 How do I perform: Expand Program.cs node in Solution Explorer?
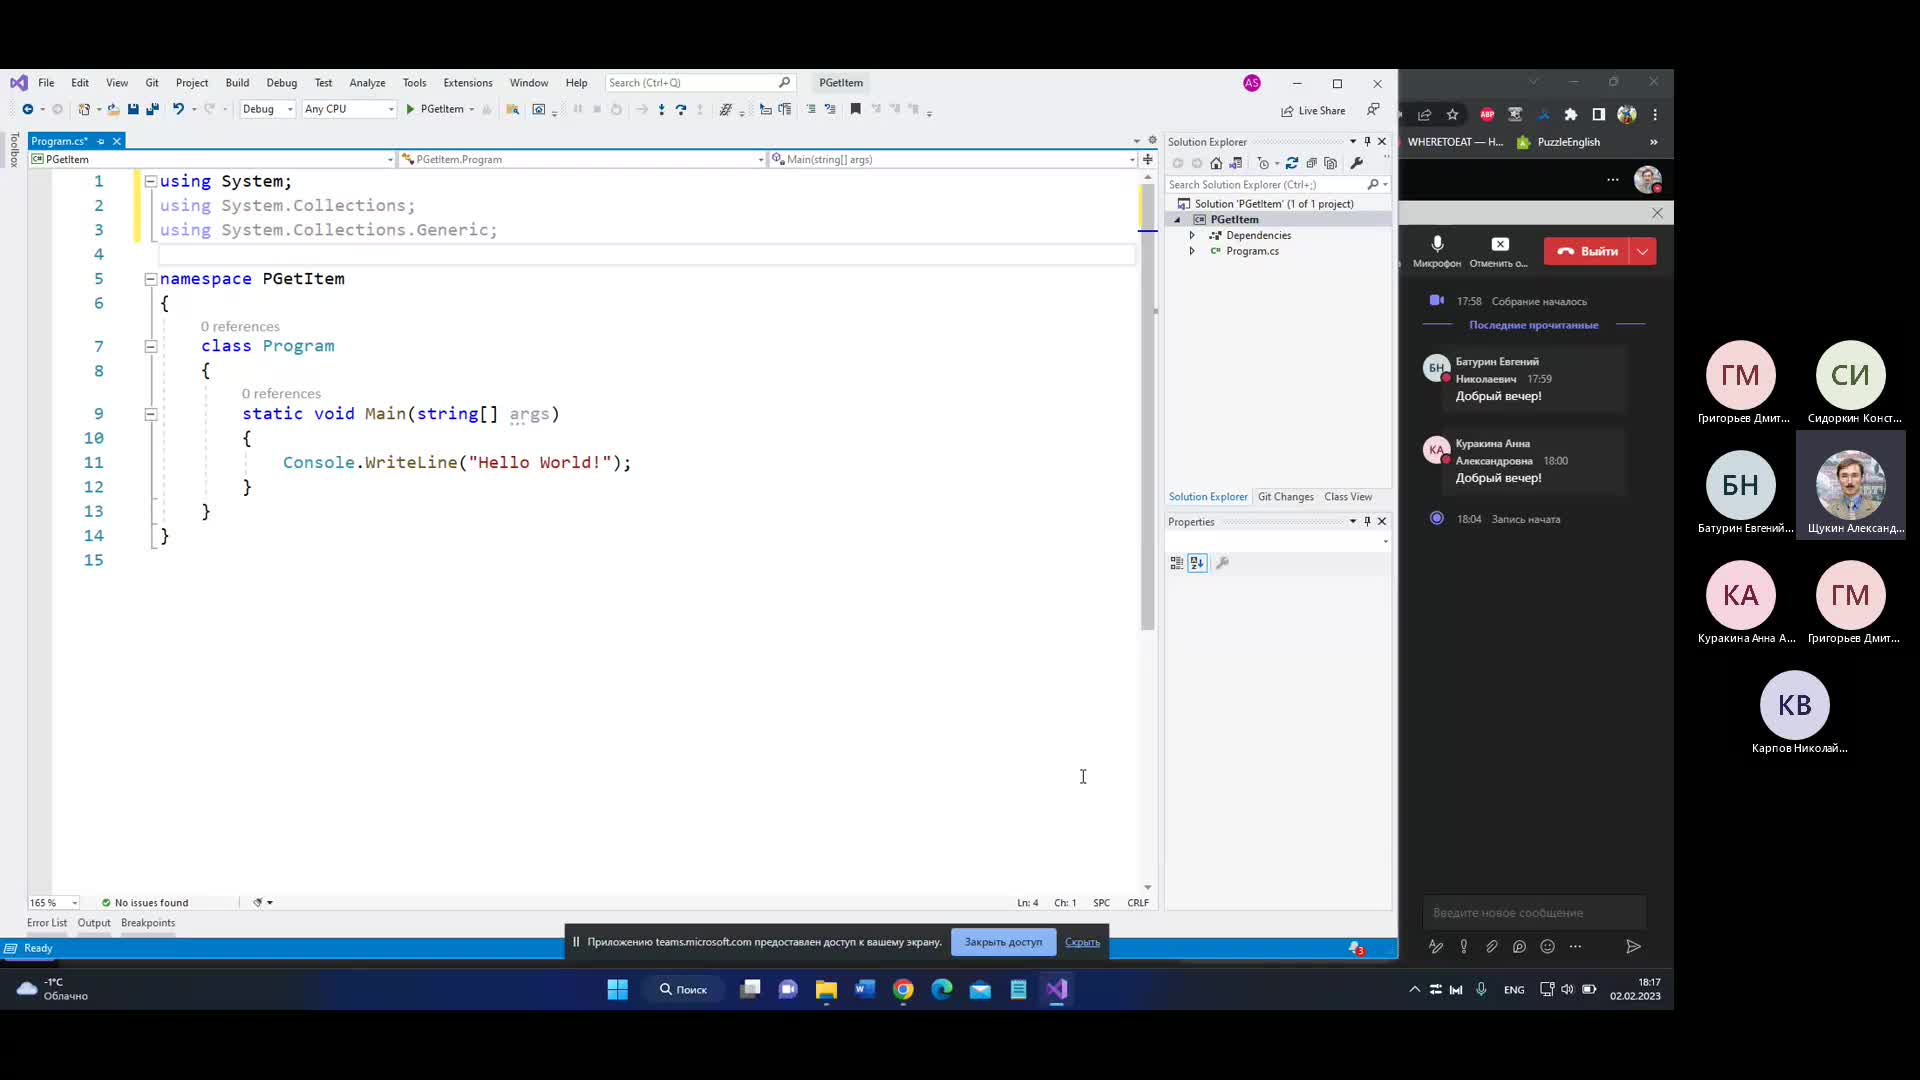(1192, 251)
